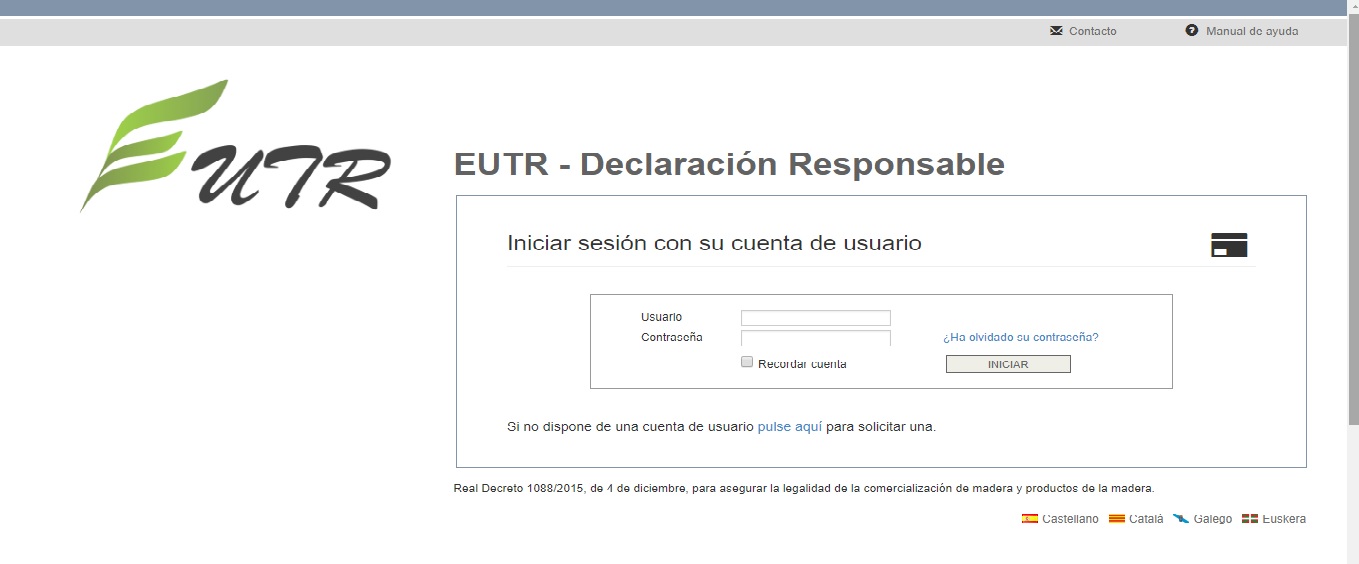Open the Contacto link
The width and height of the screenshot is (1359, 564).
(x=1092, y=31)
